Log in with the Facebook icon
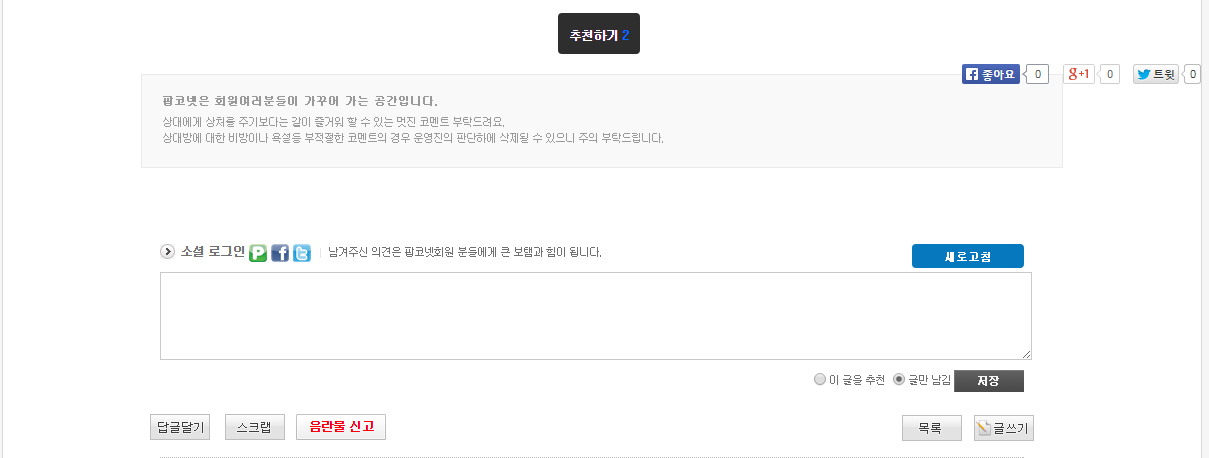 [280, 253]
